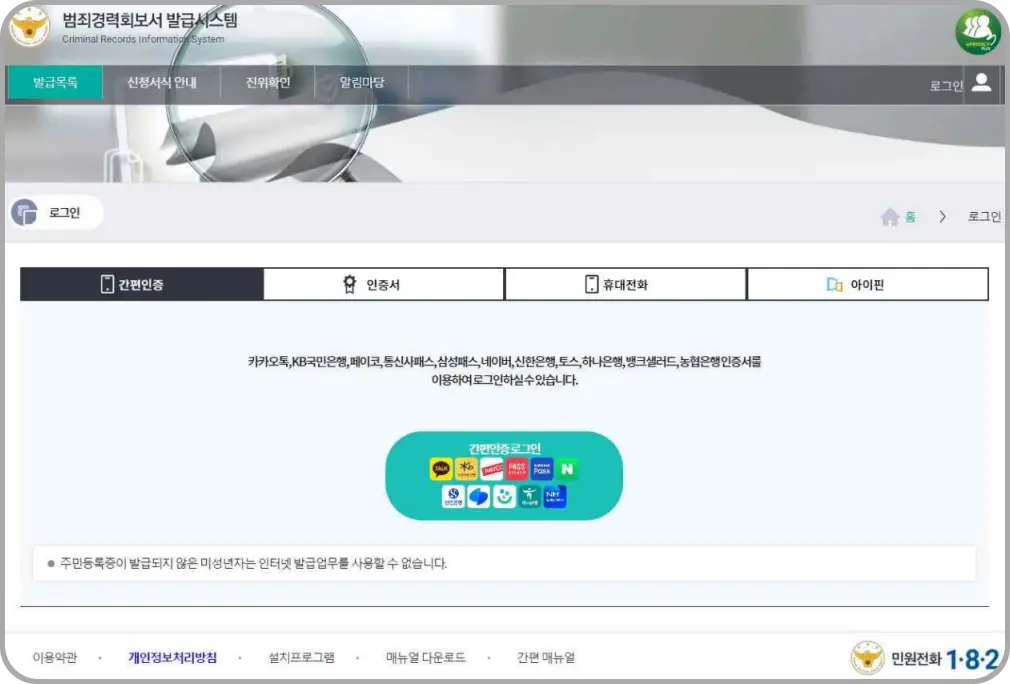Open the user profile icon in header
The height and width of the screenshot is (684, 1010).
click(981, 84)
